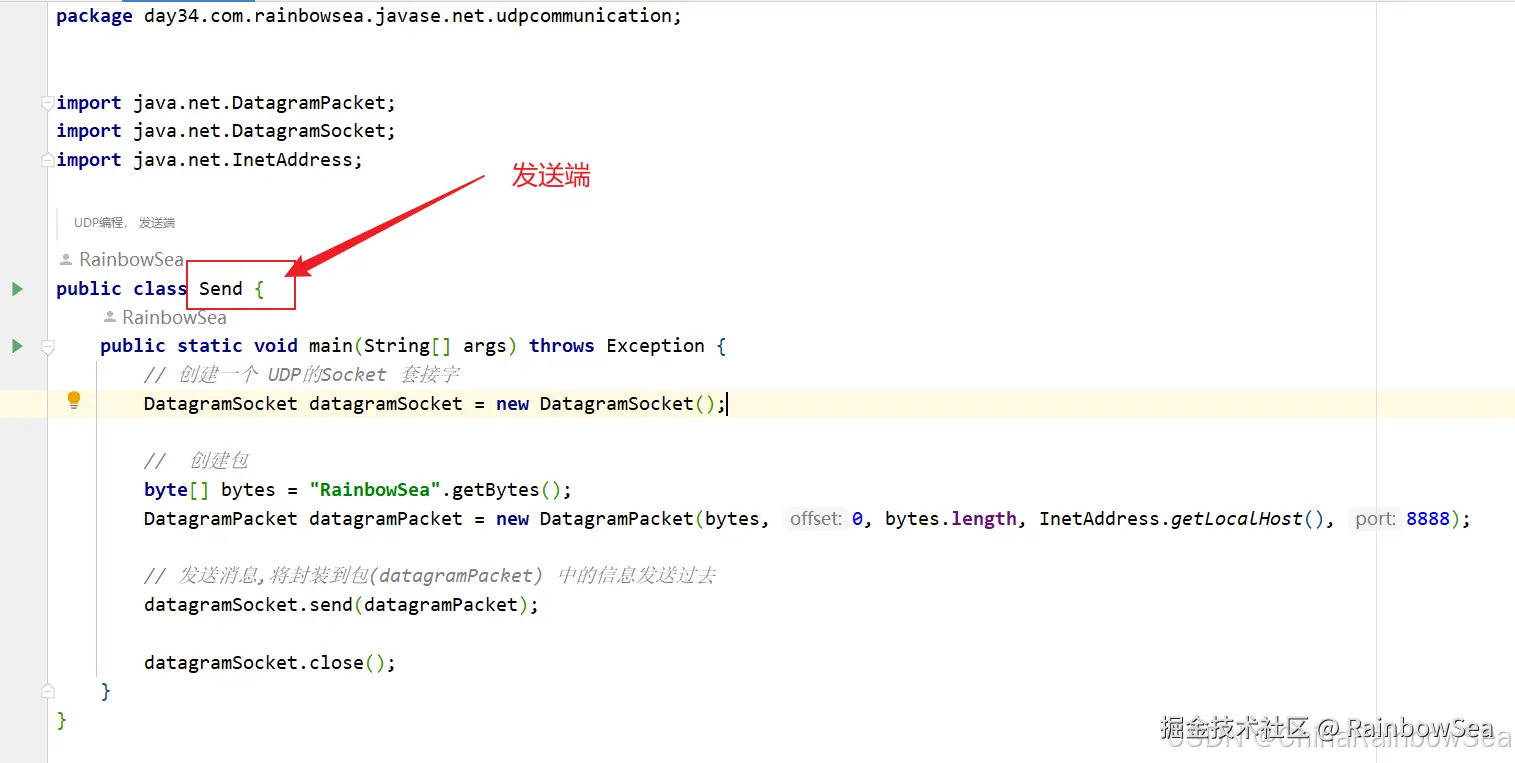Click the 'getBytes' method call
The width and height of the screenshot is (1515, 763).
[x=496, y=490]
